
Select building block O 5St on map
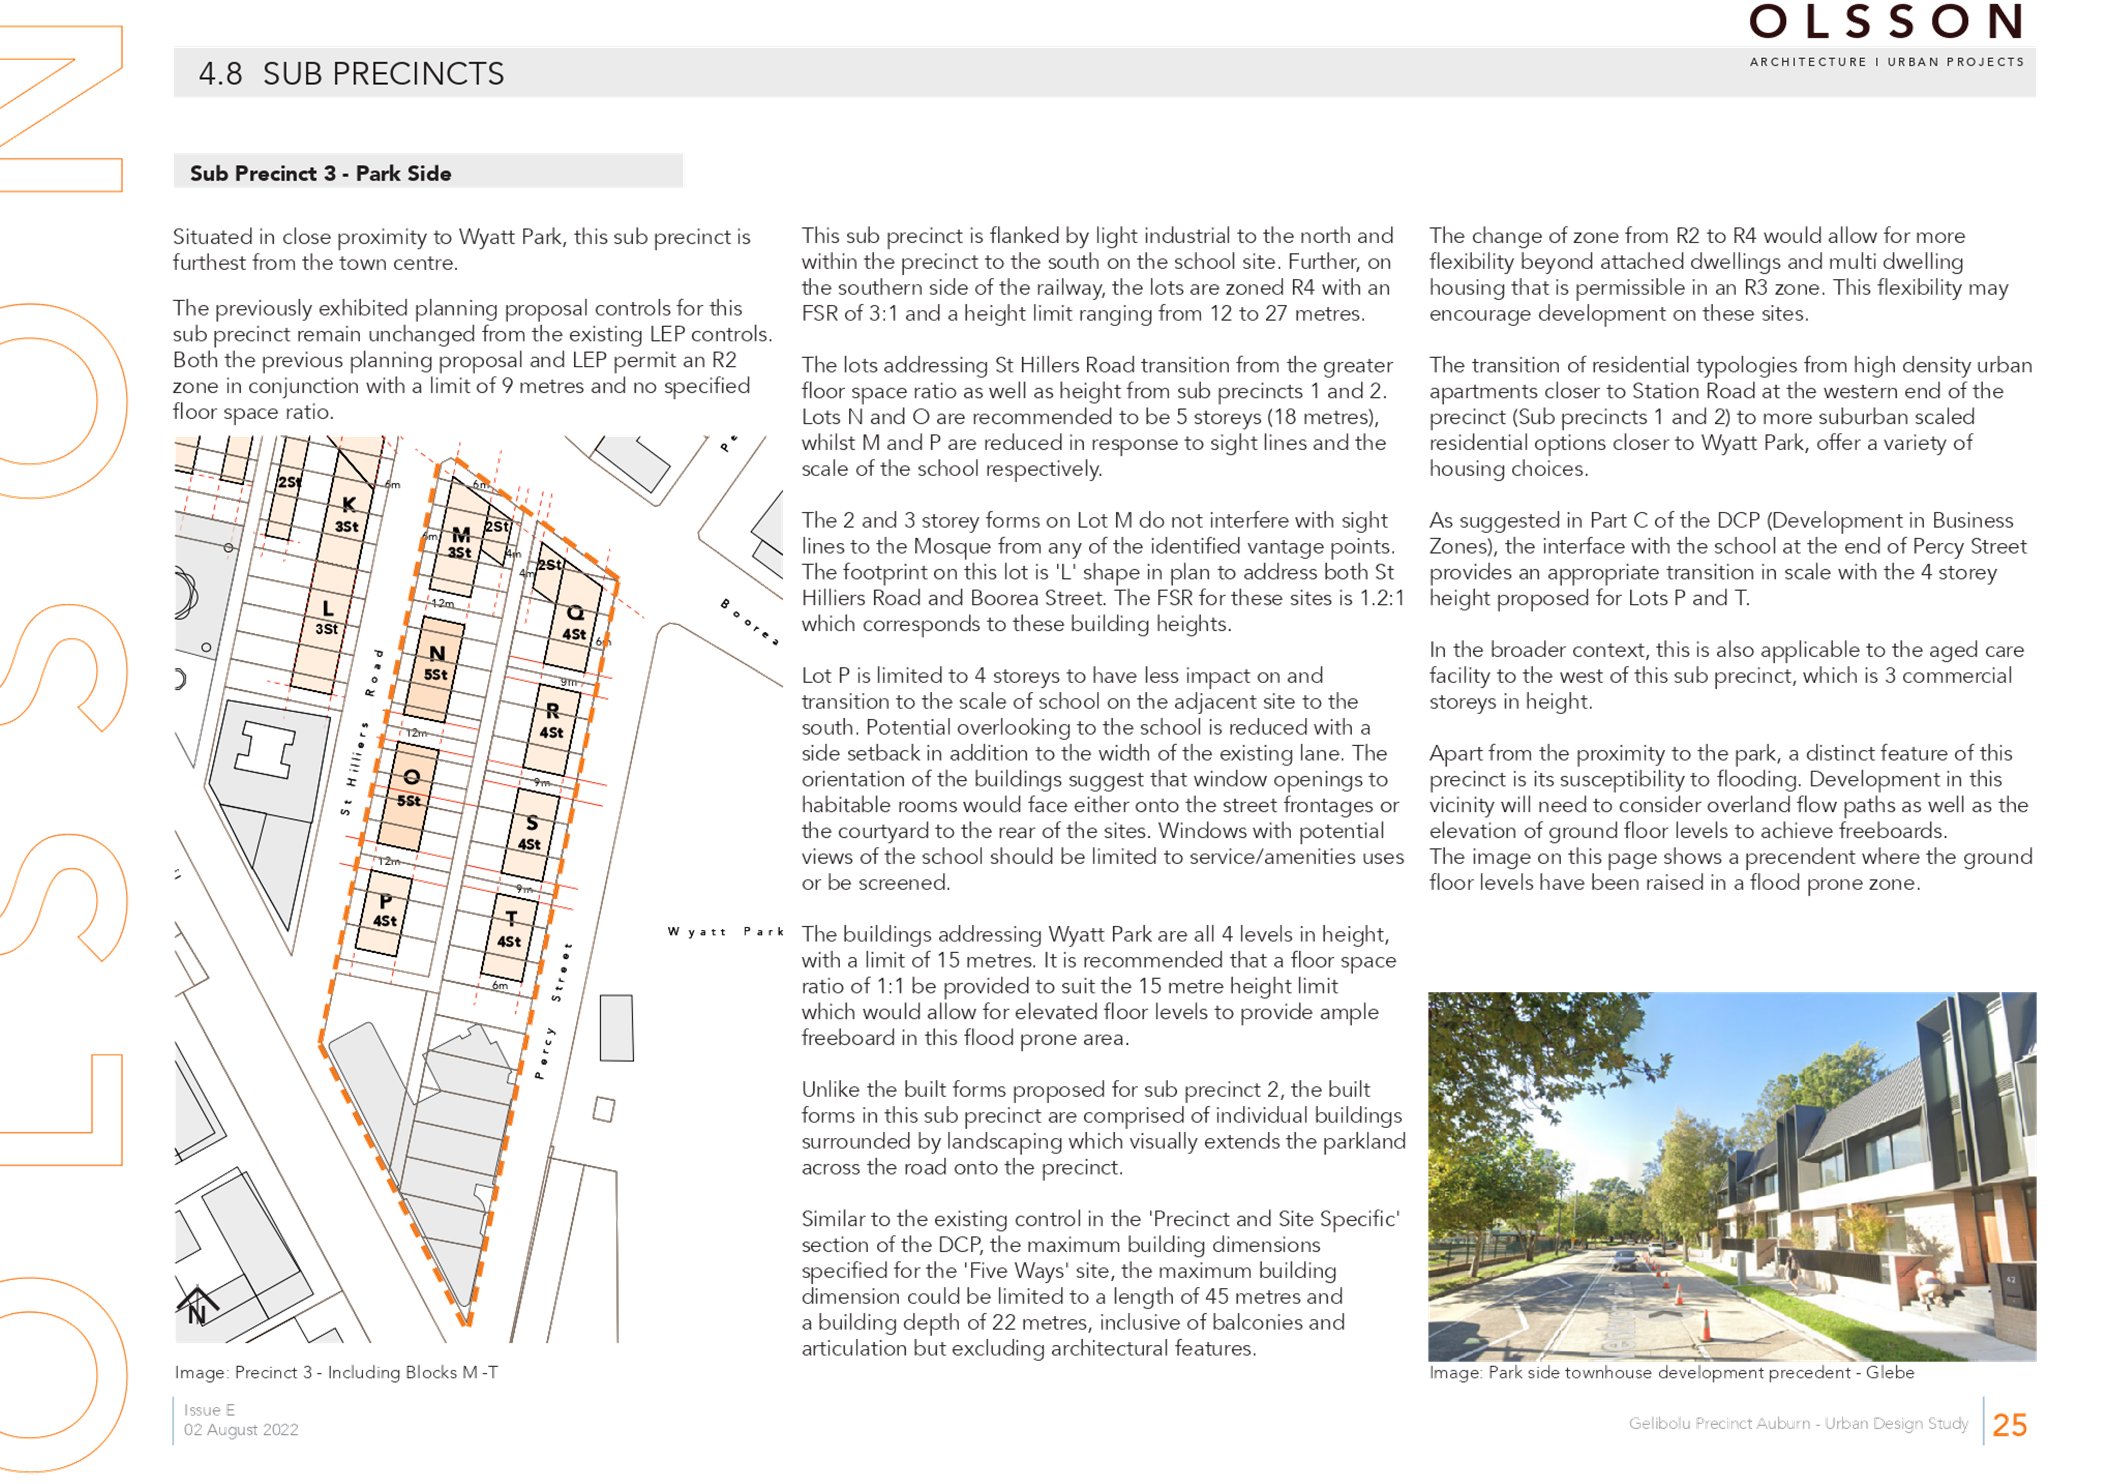(x=410, y=790)
